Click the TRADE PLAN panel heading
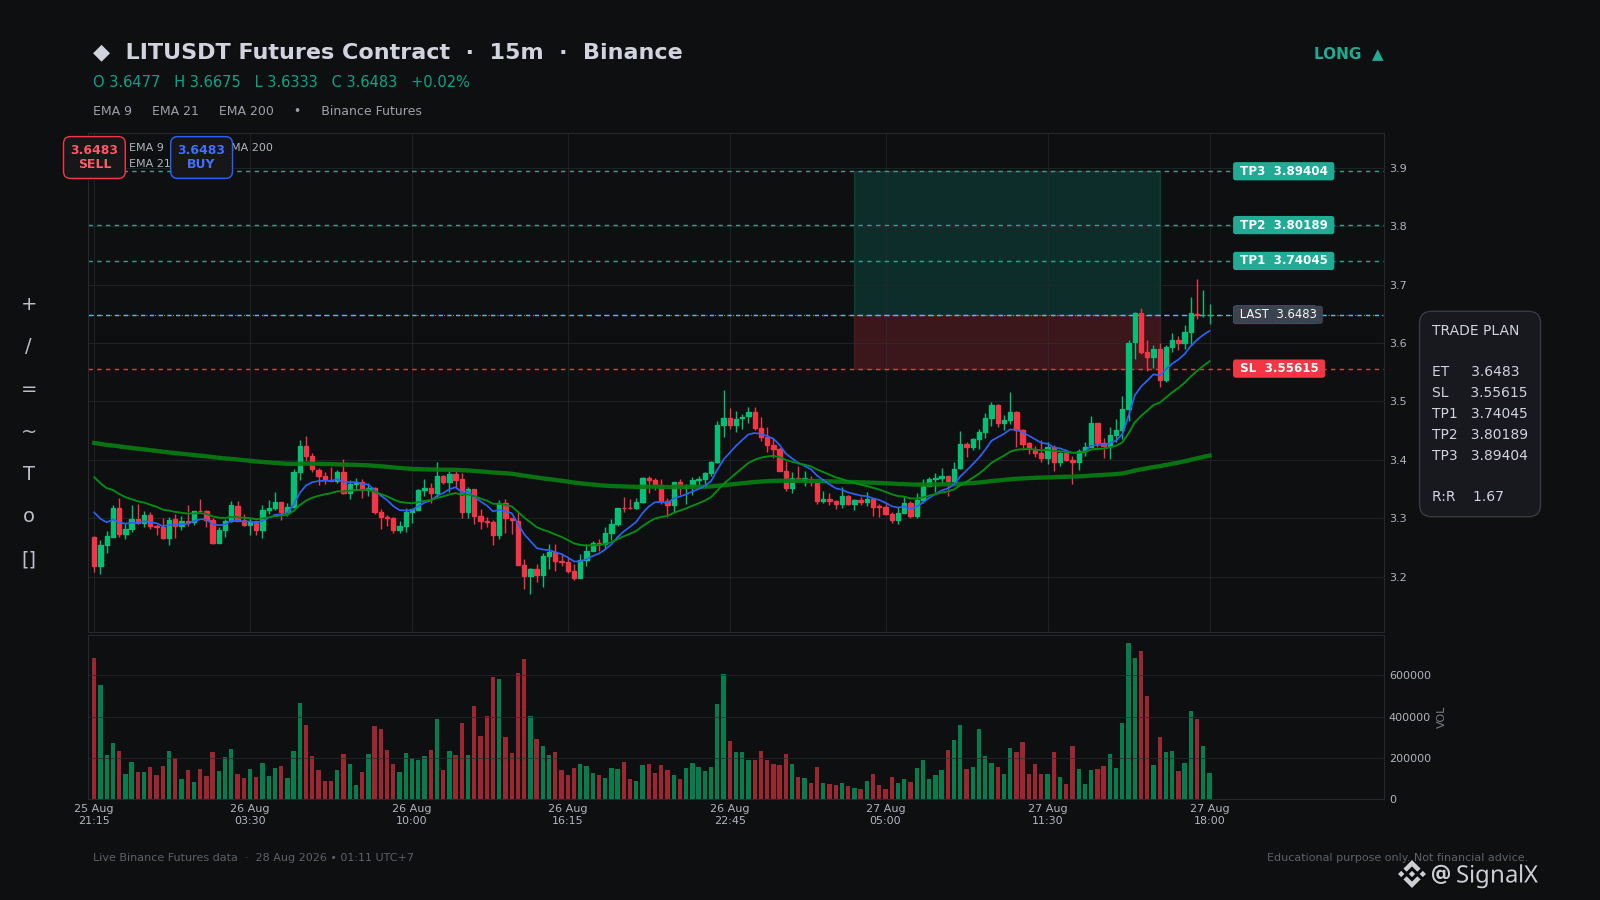Viewport: 1600px width, 900px height. (1475, 331)
